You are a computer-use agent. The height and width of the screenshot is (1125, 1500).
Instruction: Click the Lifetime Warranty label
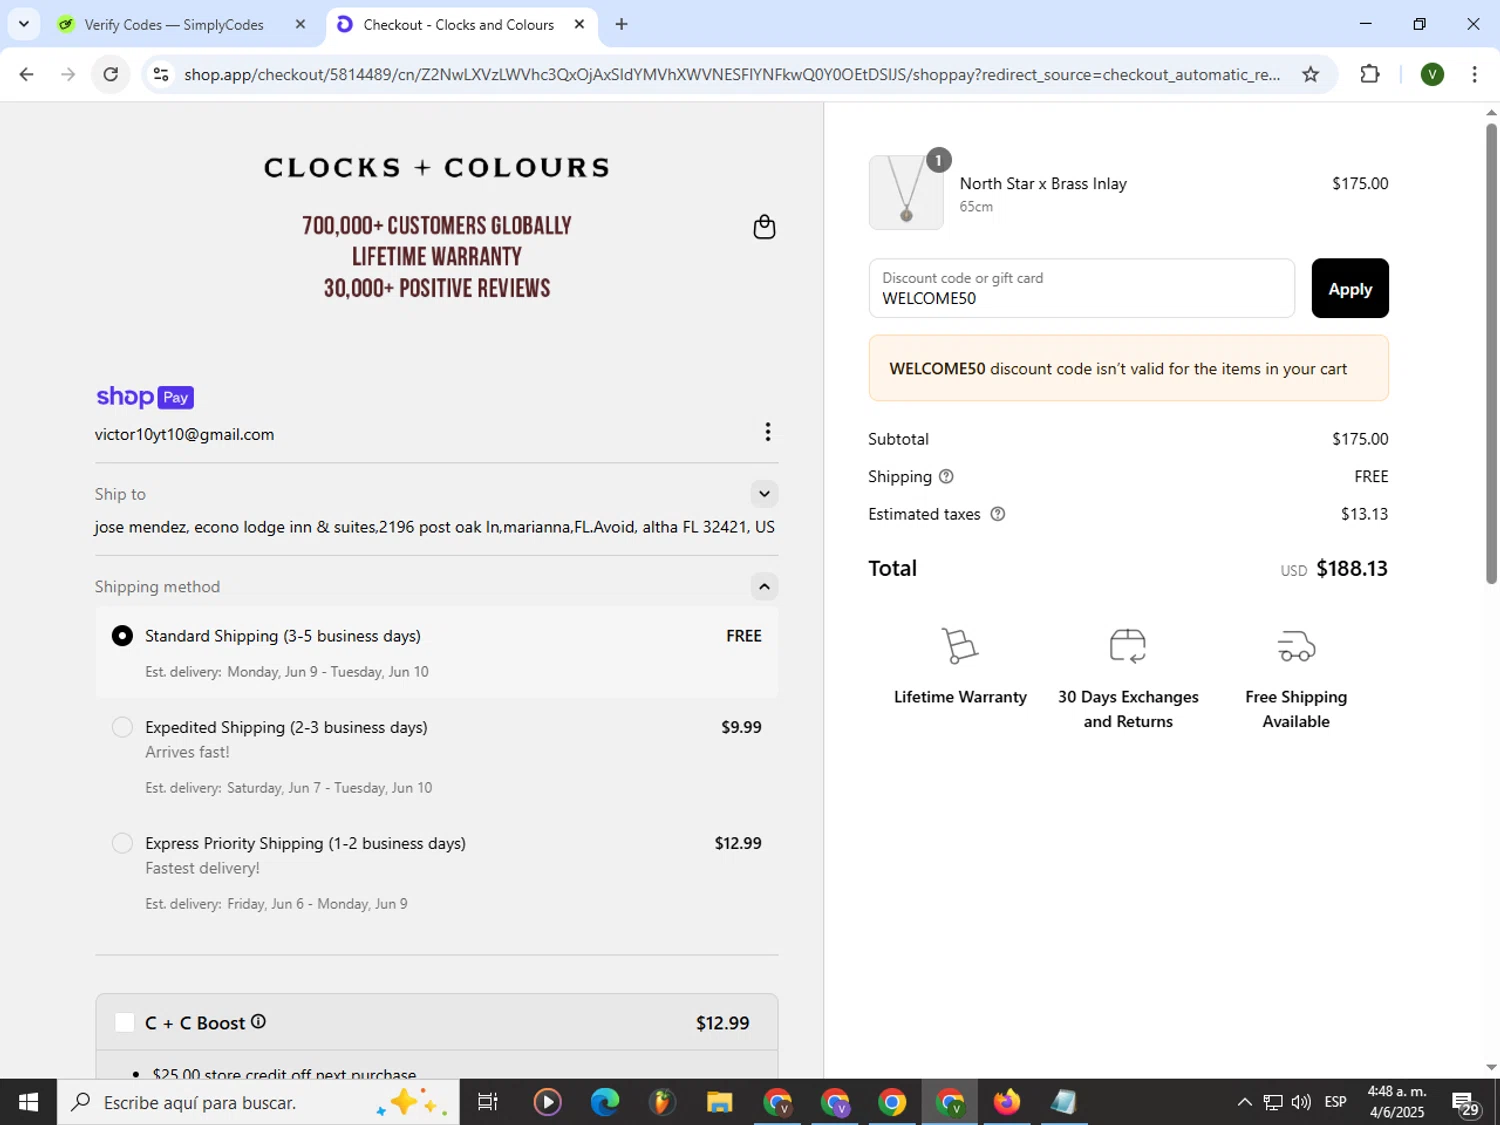coord(960,697)
